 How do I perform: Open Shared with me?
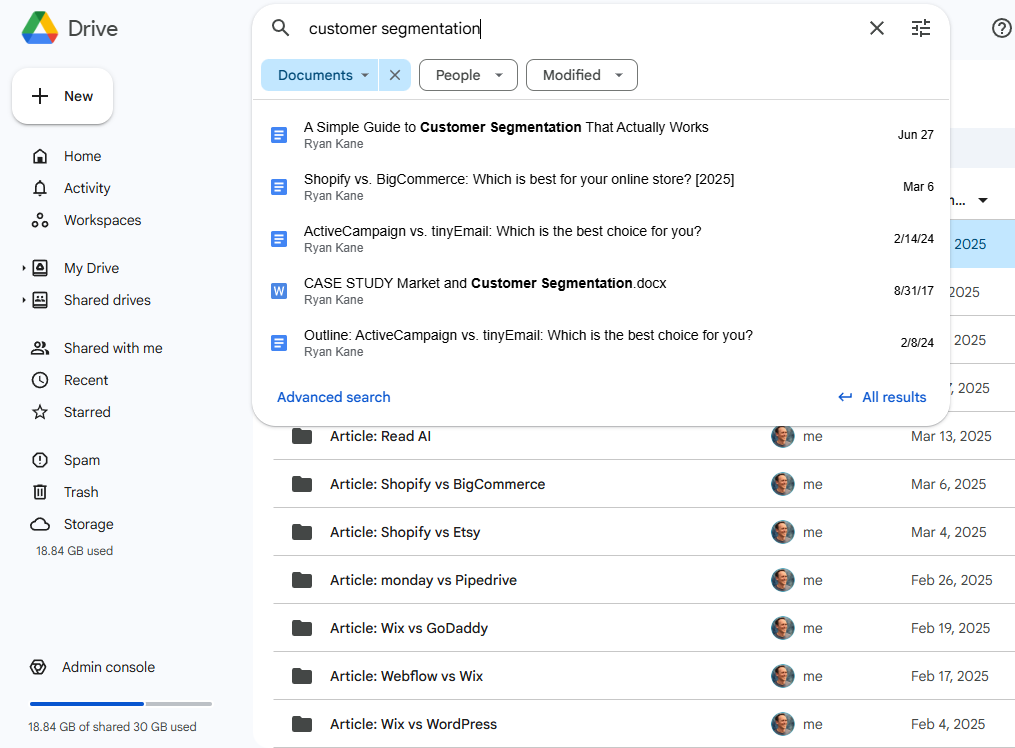click(x=113, y=348)
